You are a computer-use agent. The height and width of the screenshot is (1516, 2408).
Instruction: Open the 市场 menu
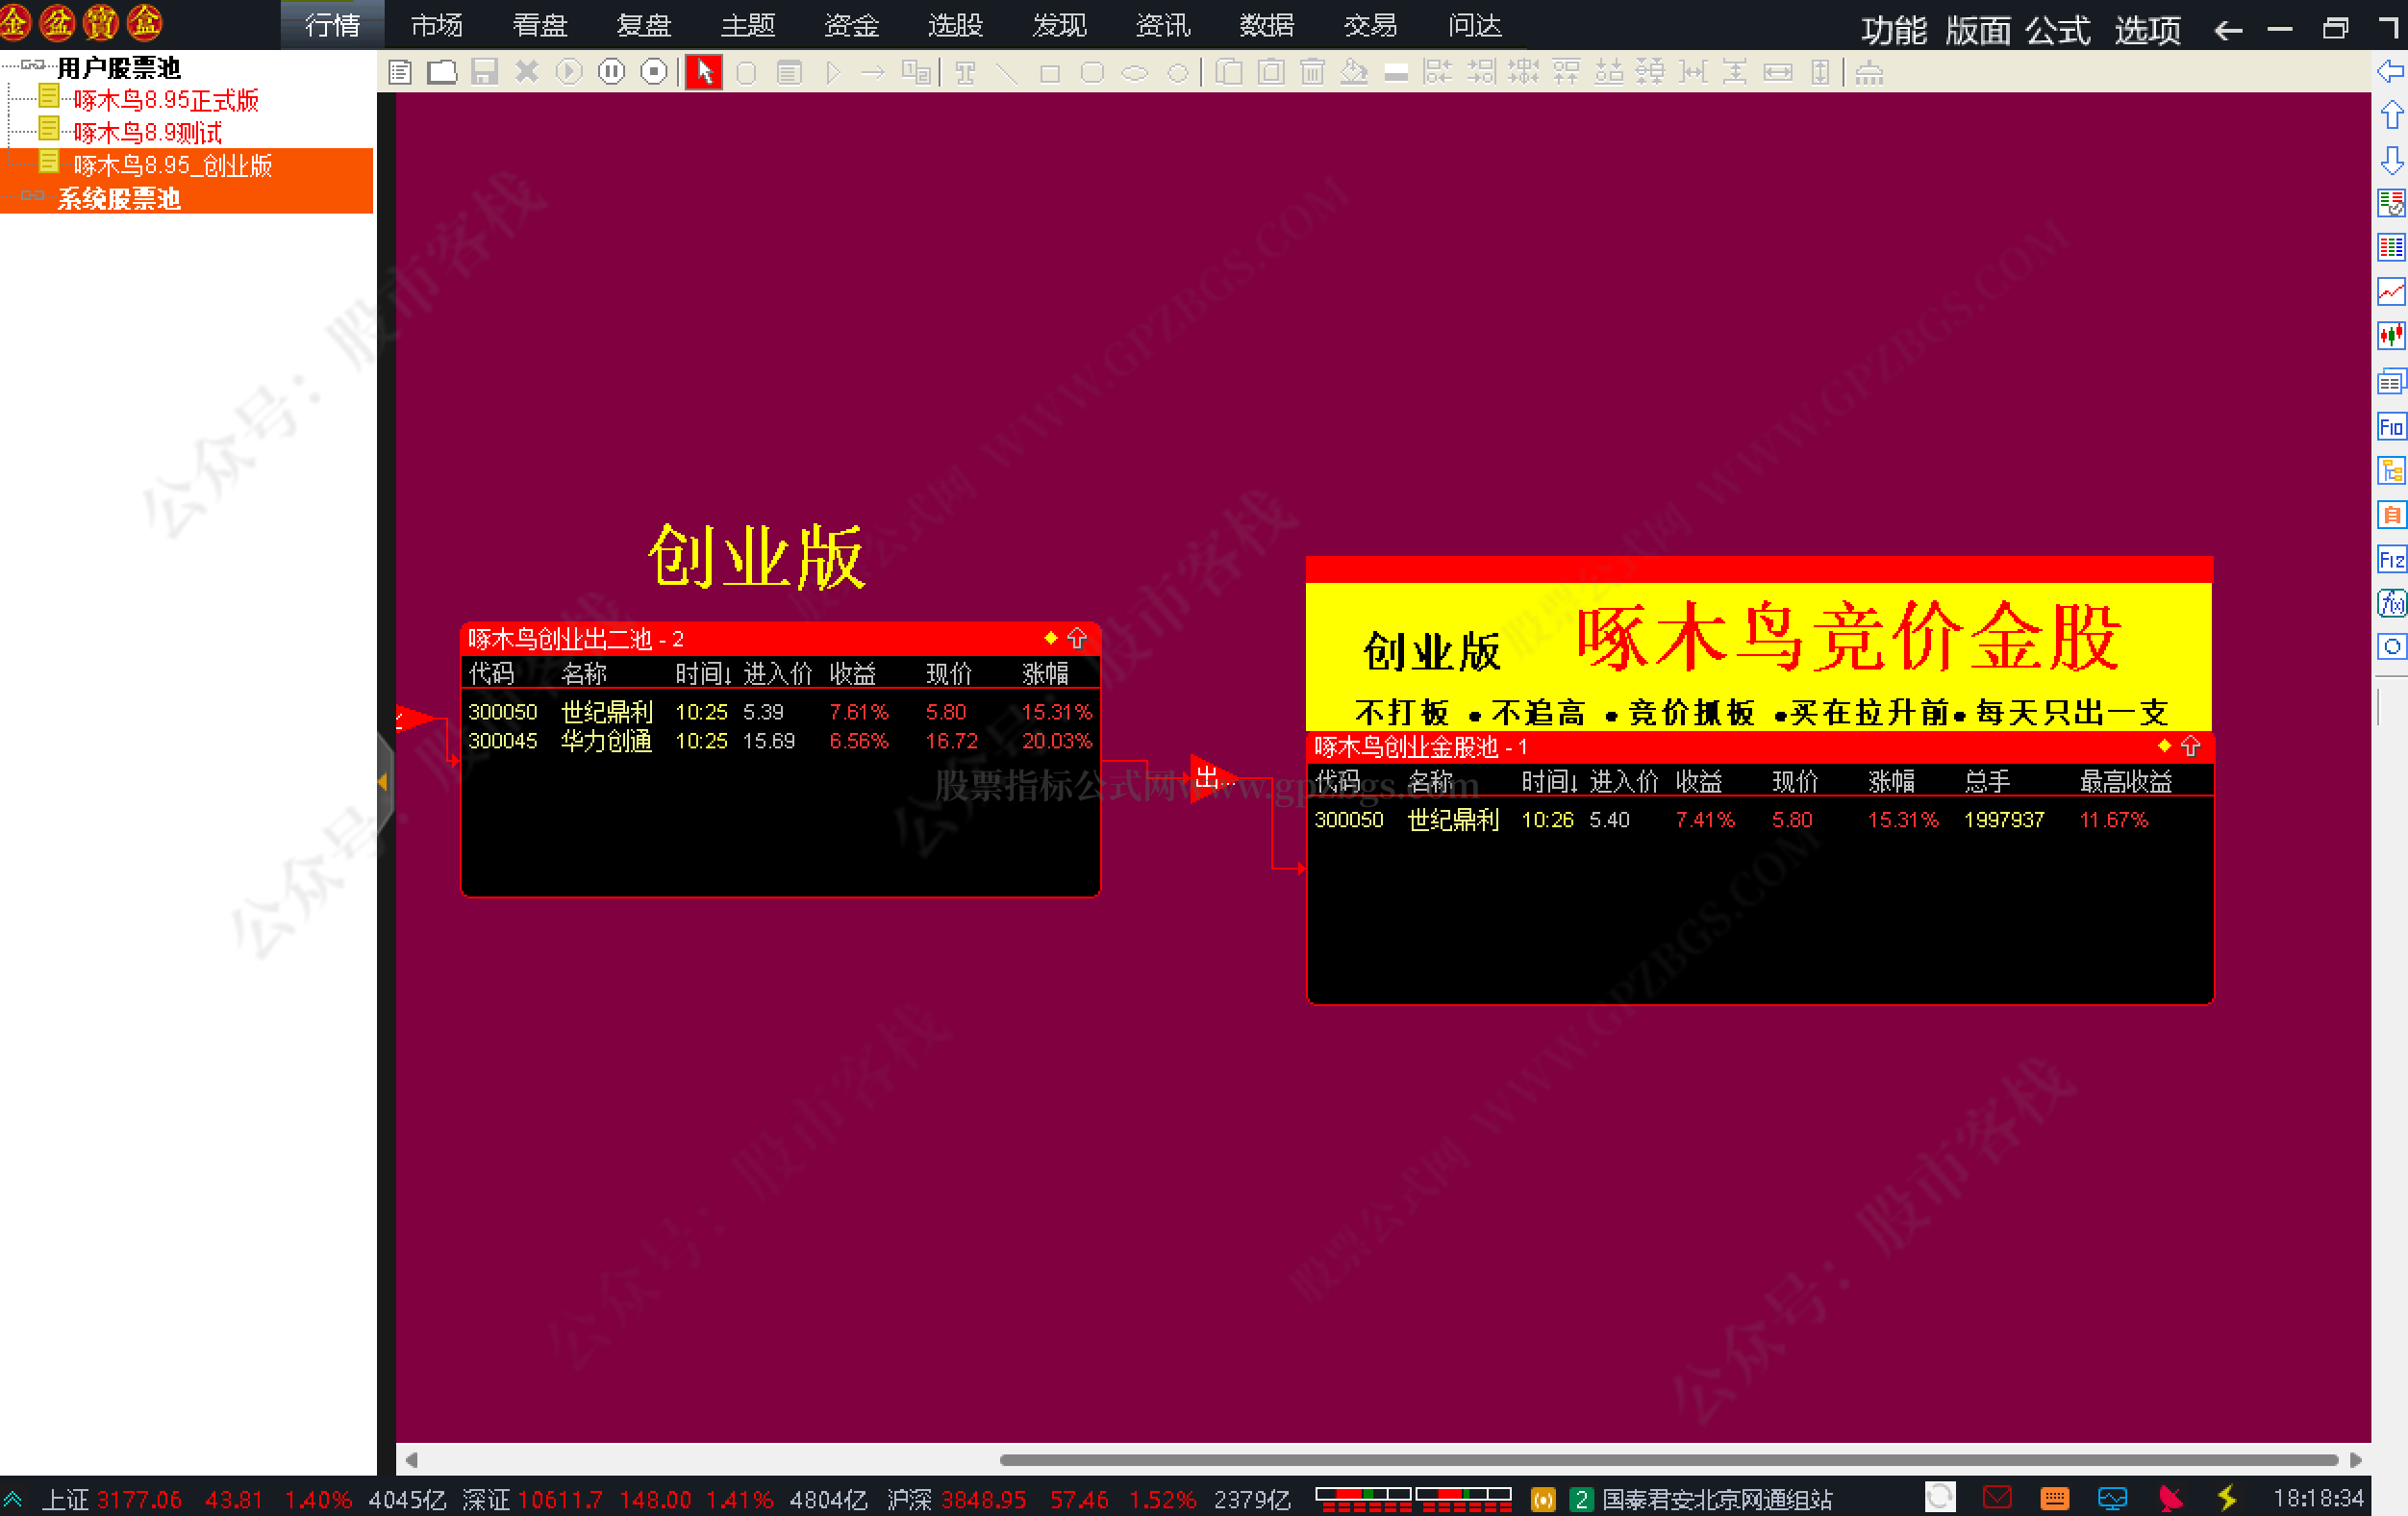tap(436, 25)
